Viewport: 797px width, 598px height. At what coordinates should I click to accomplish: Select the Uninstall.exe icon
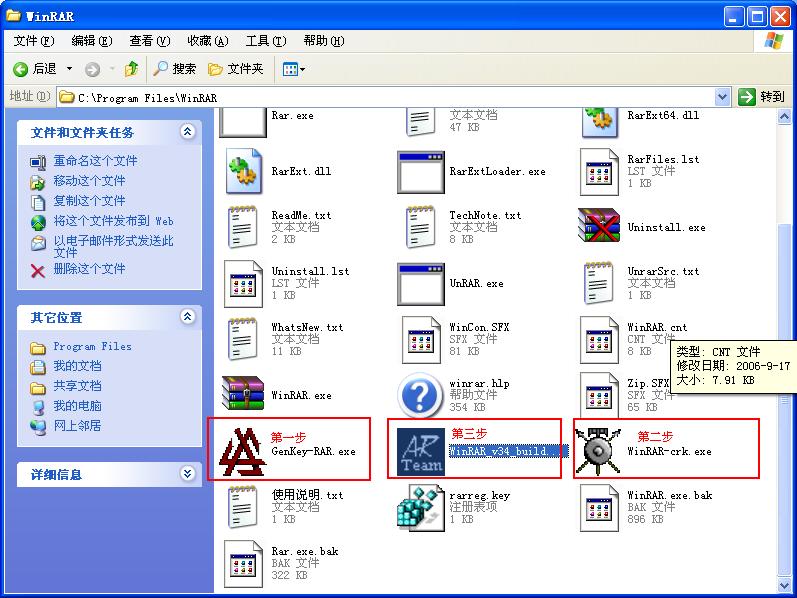pos(599,225)
